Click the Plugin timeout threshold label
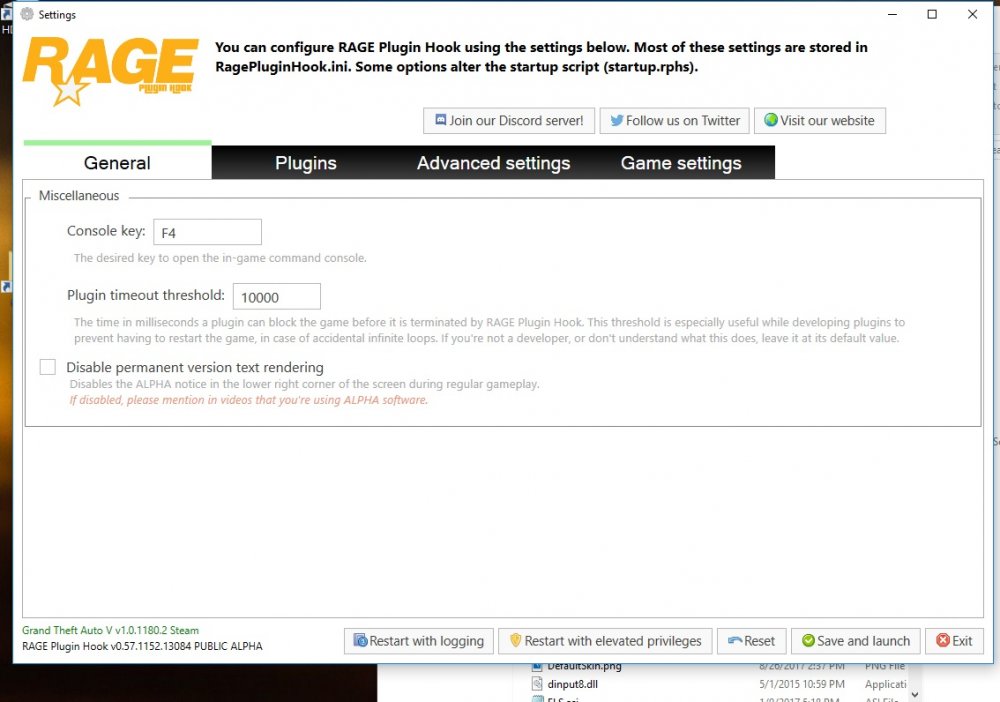 click(146, 295)
